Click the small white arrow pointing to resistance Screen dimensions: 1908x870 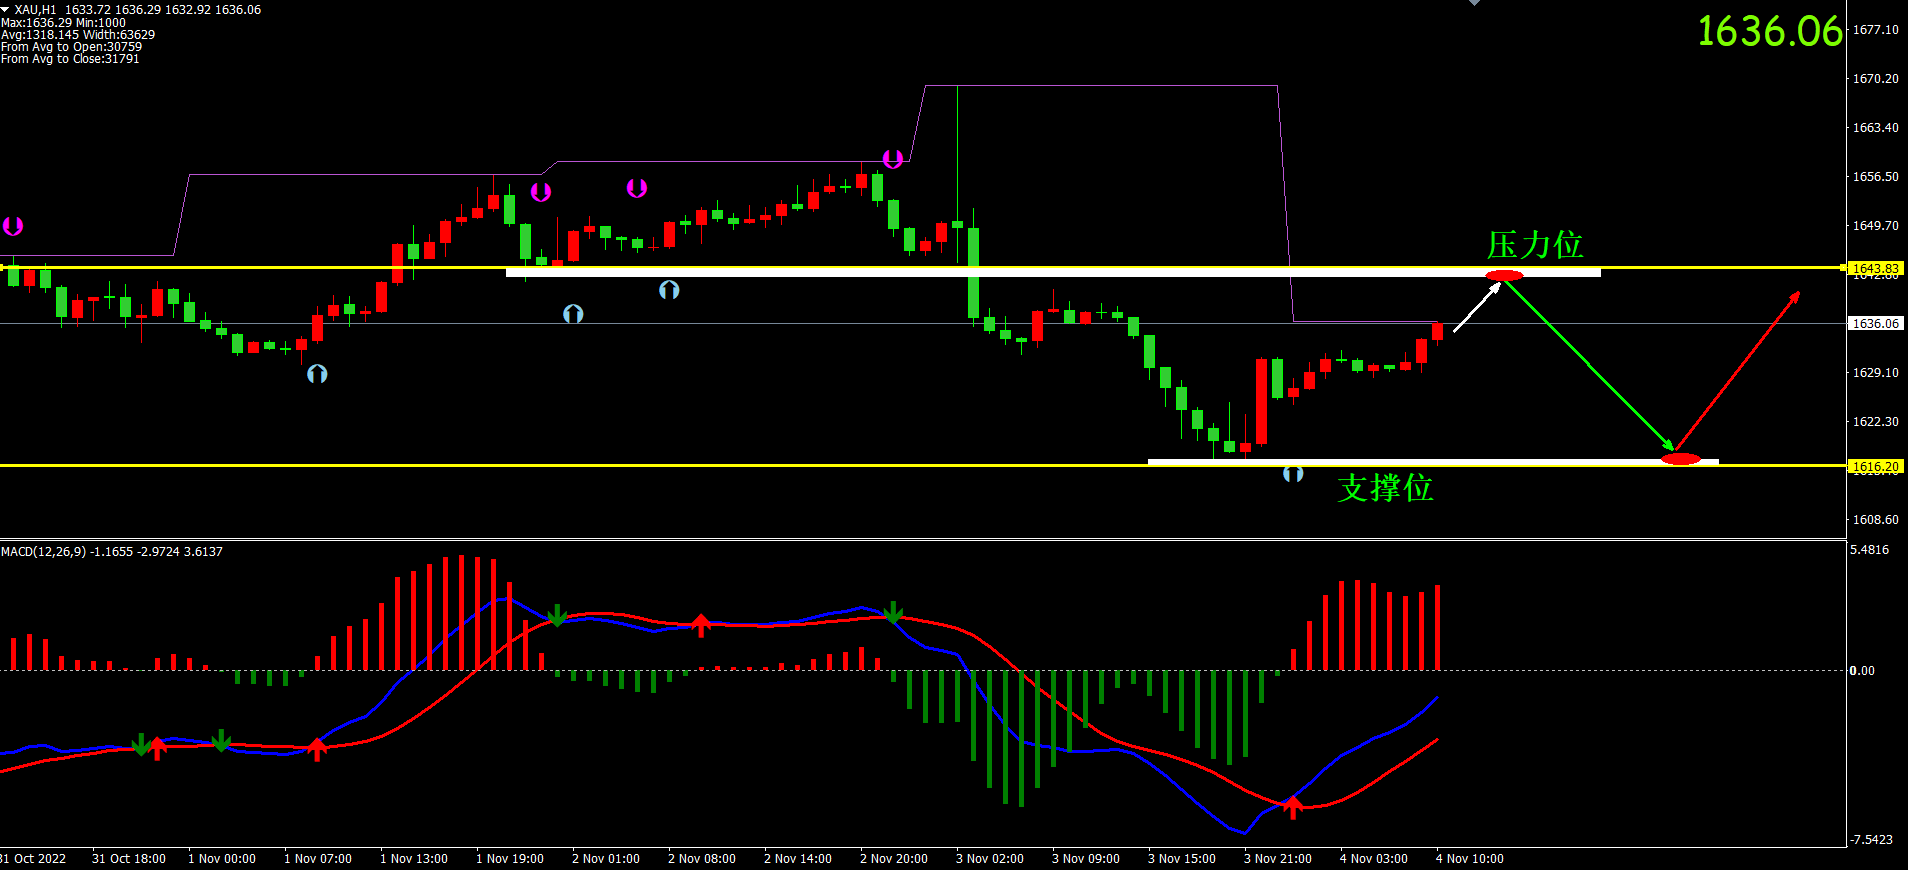click(1477, 307)
